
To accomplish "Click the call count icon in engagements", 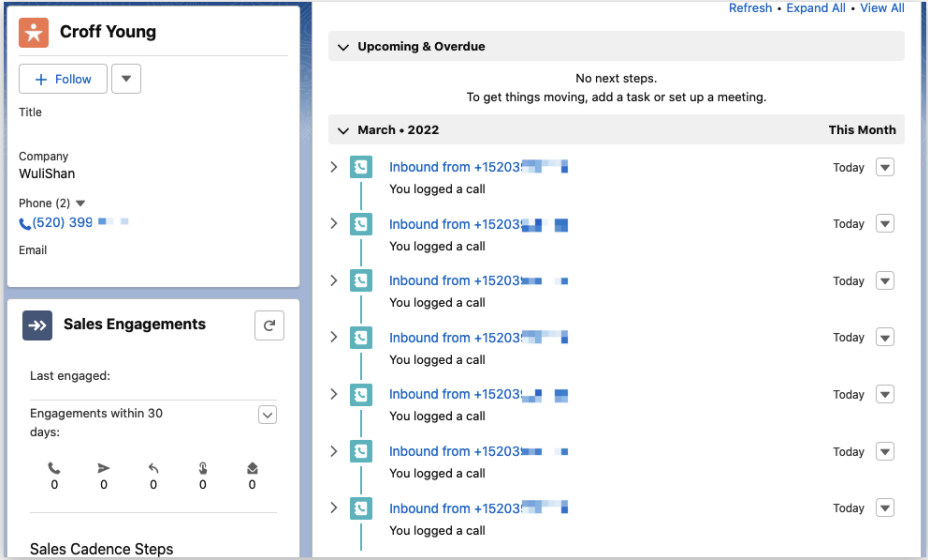I will click(x=54, y=468).
